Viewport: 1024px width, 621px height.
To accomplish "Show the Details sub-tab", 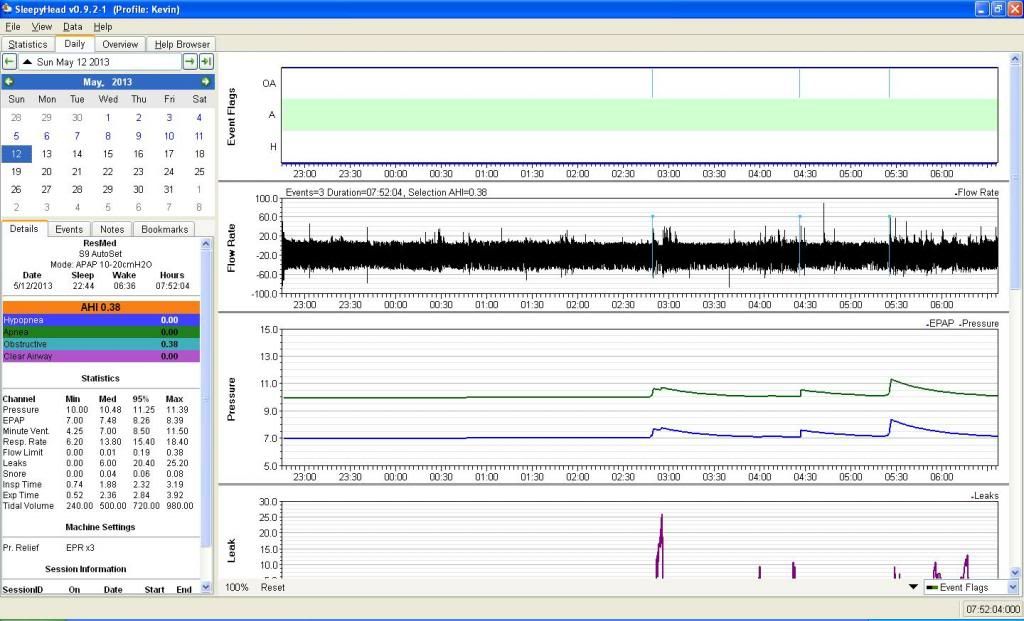I will 24,229.
